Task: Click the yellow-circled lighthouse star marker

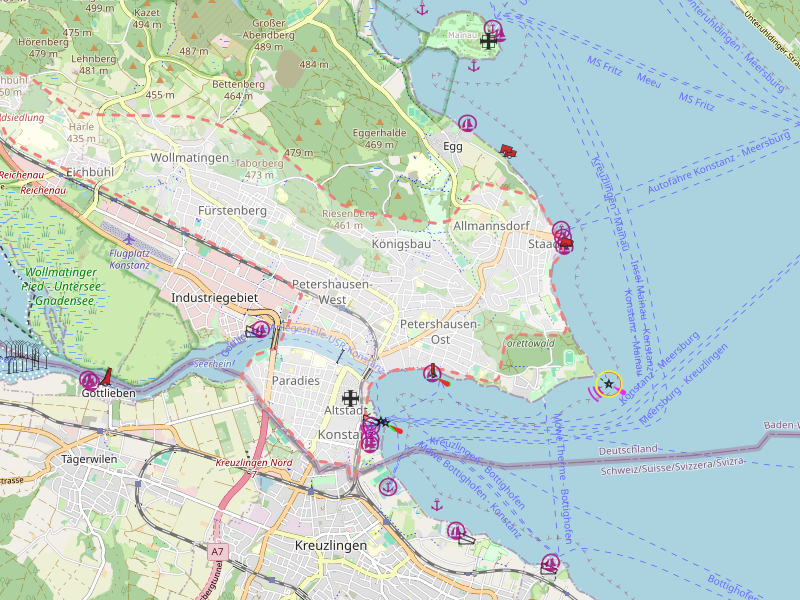Action: coord(608,384)
